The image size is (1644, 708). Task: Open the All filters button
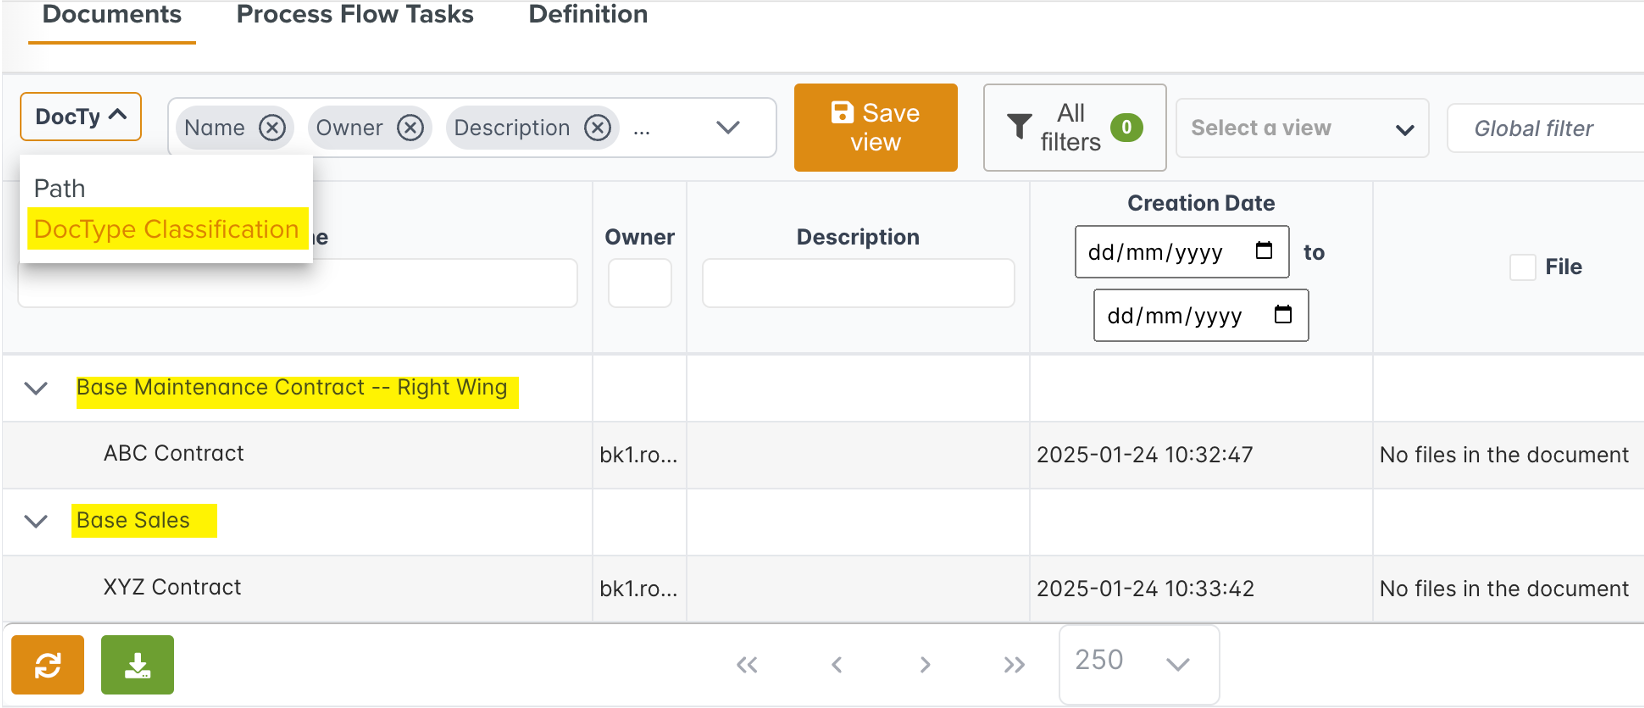[x=1074, y=128]
